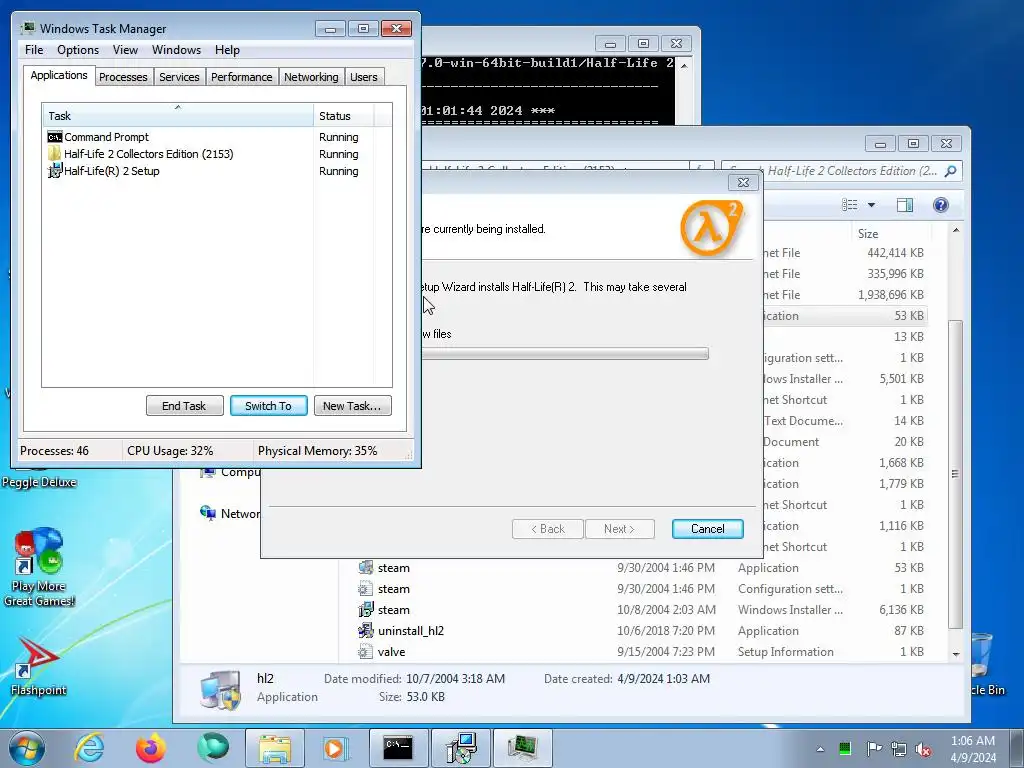This screenshot has height=768, width=1024.
Task: Click the Half-Life 2 lambda logo
Action: click(712, 228)
